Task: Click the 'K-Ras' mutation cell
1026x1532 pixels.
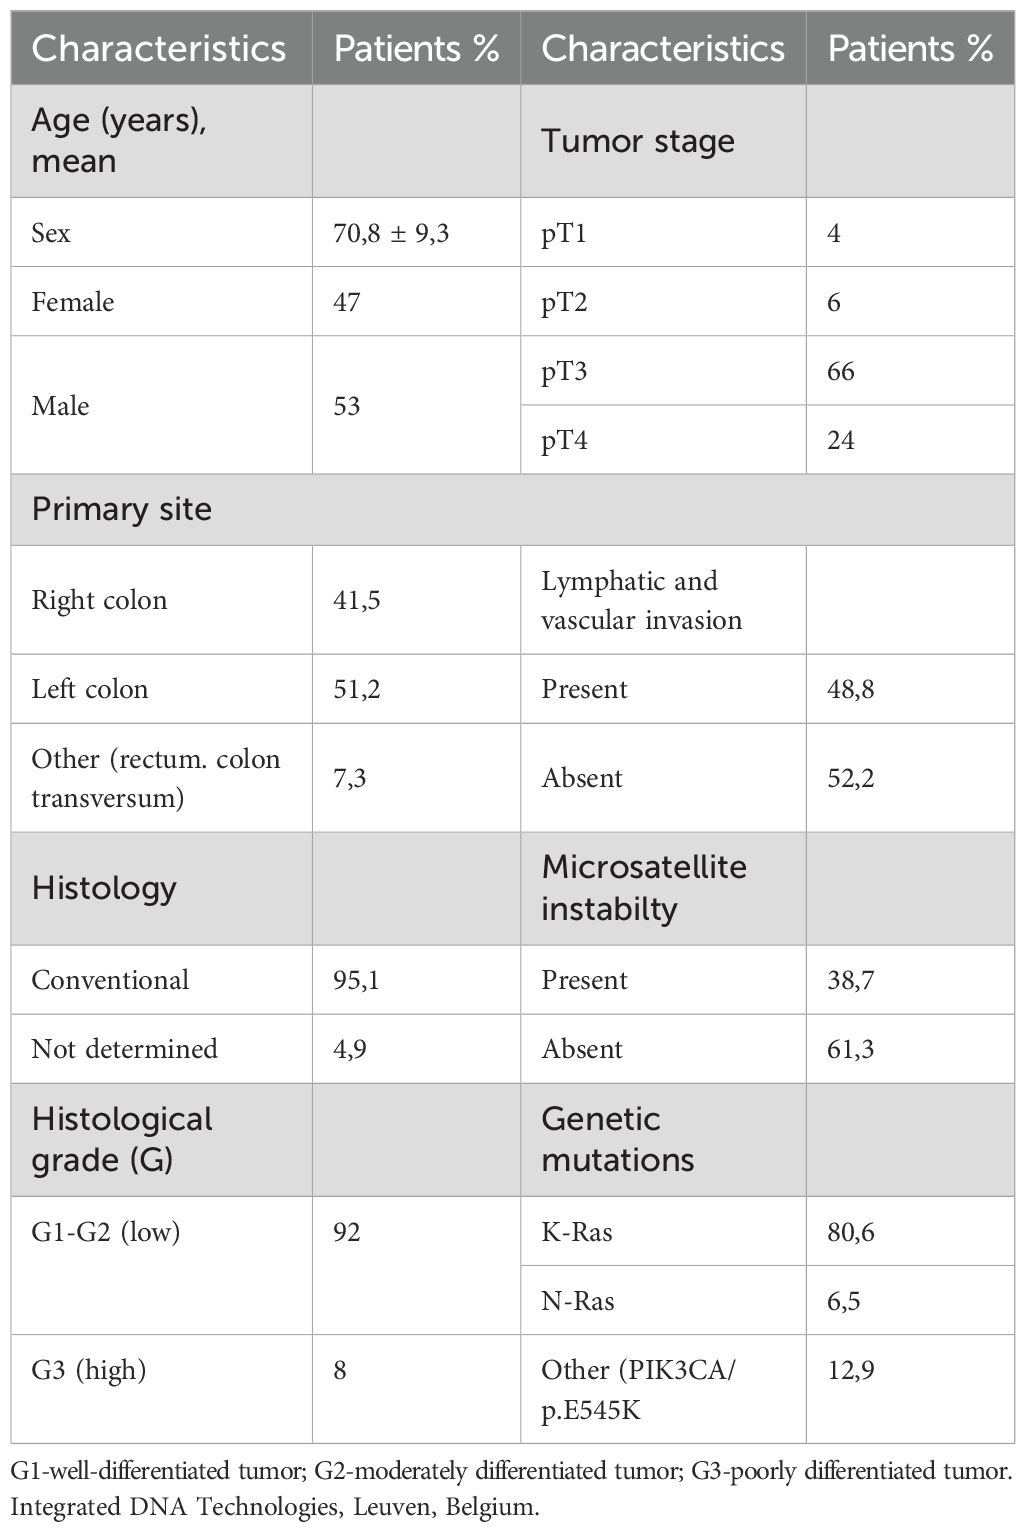Action: pyautogui.click(x=577, y=1231)
